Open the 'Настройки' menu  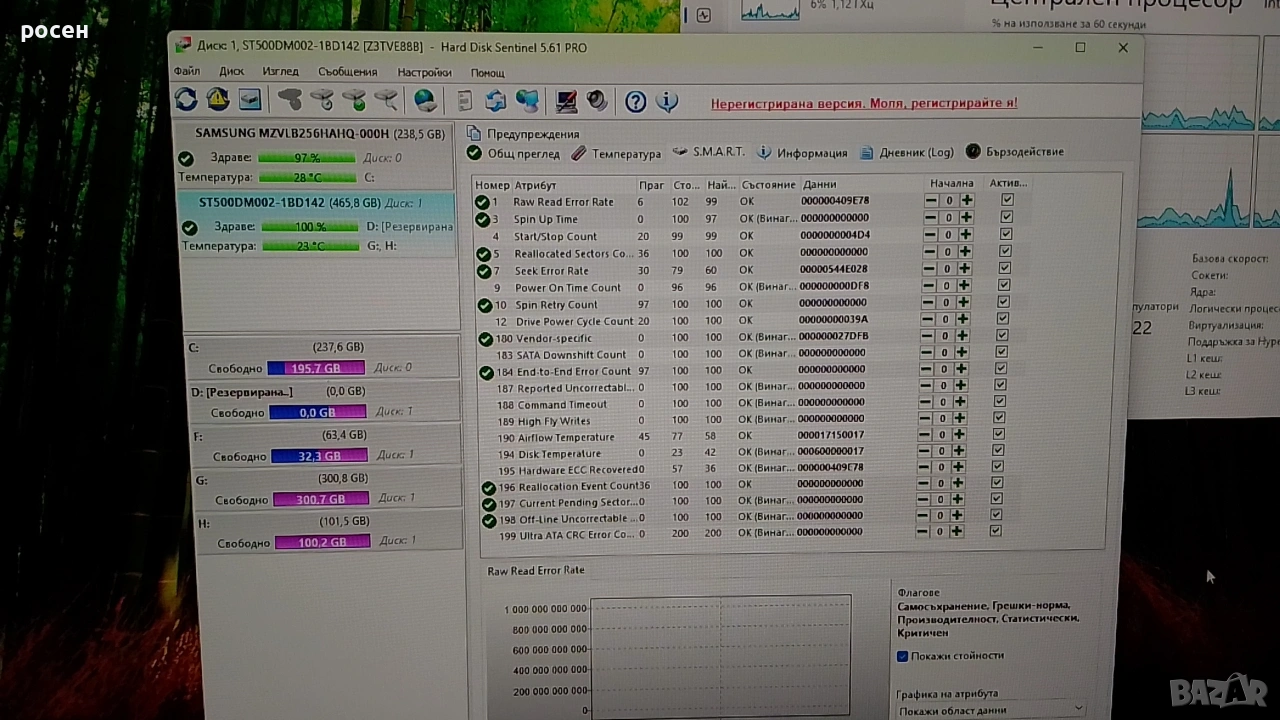click(x=424, y=72)
